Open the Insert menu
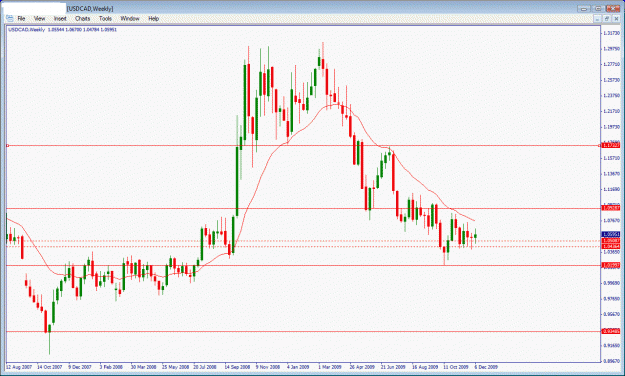 [x=60, y=19]
